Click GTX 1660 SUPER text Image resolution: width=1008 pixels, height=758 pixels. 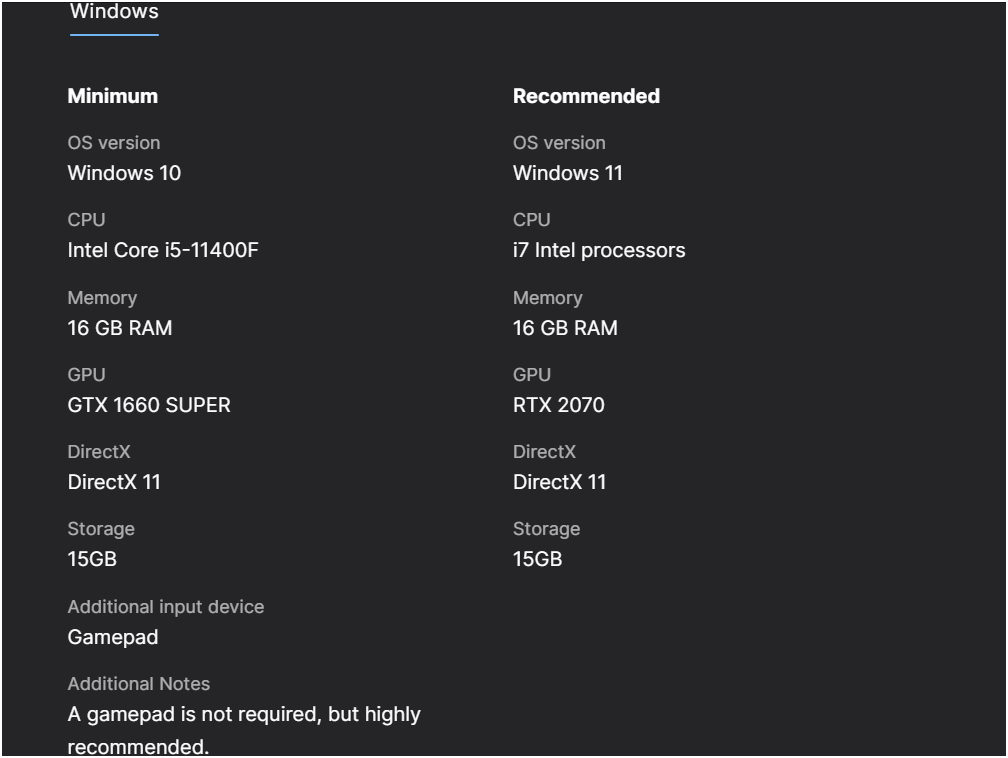coord(149,405)
